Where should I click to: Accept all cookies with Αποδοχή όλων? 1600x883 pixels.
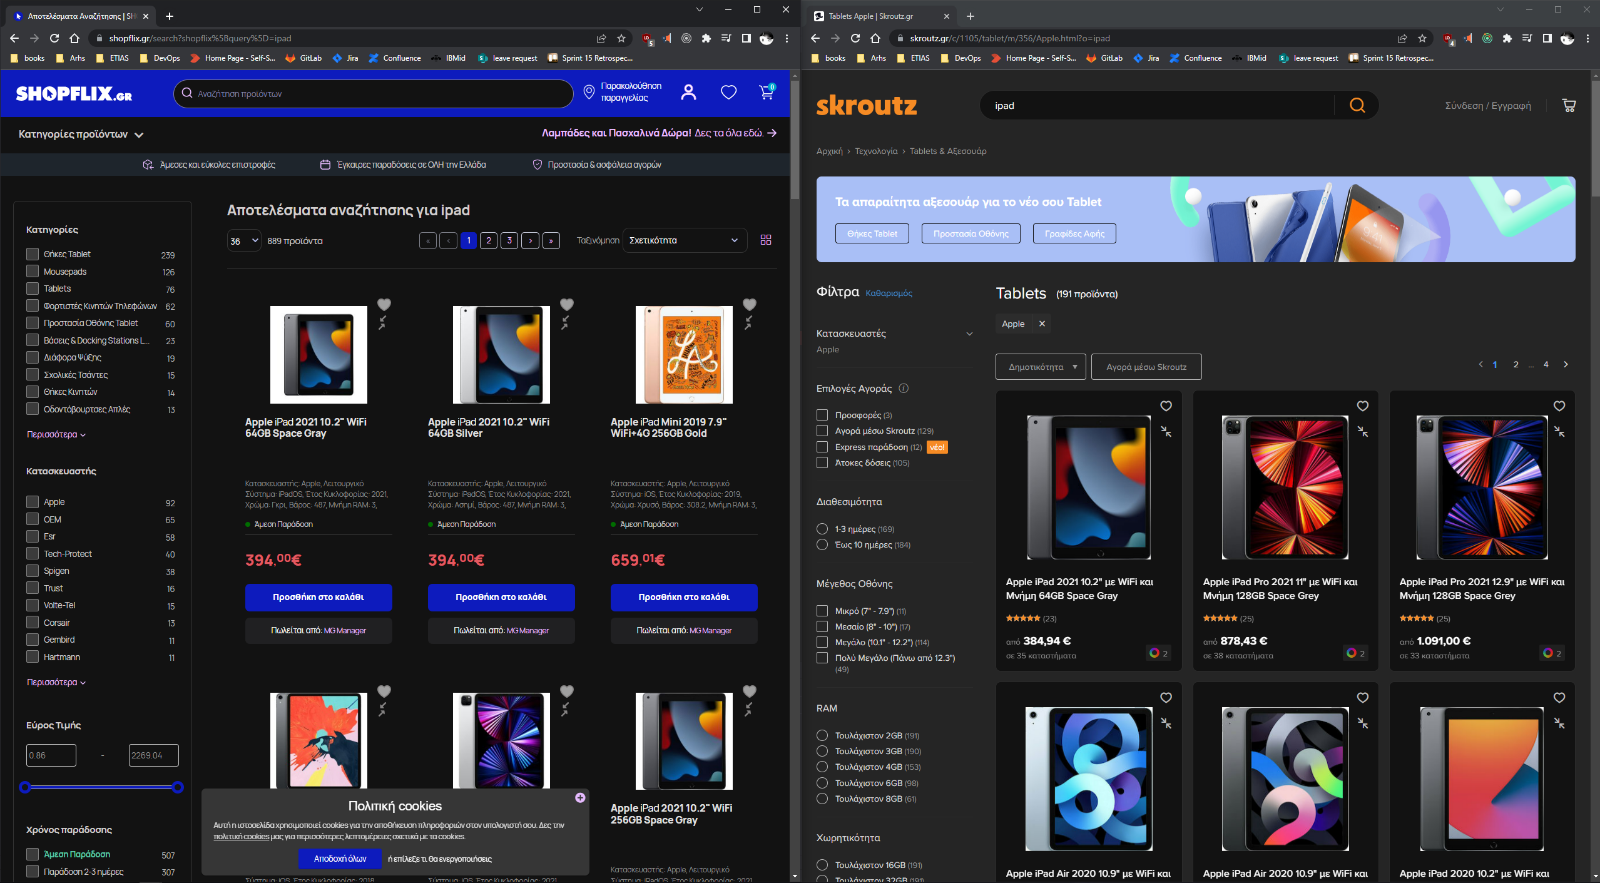340,858
